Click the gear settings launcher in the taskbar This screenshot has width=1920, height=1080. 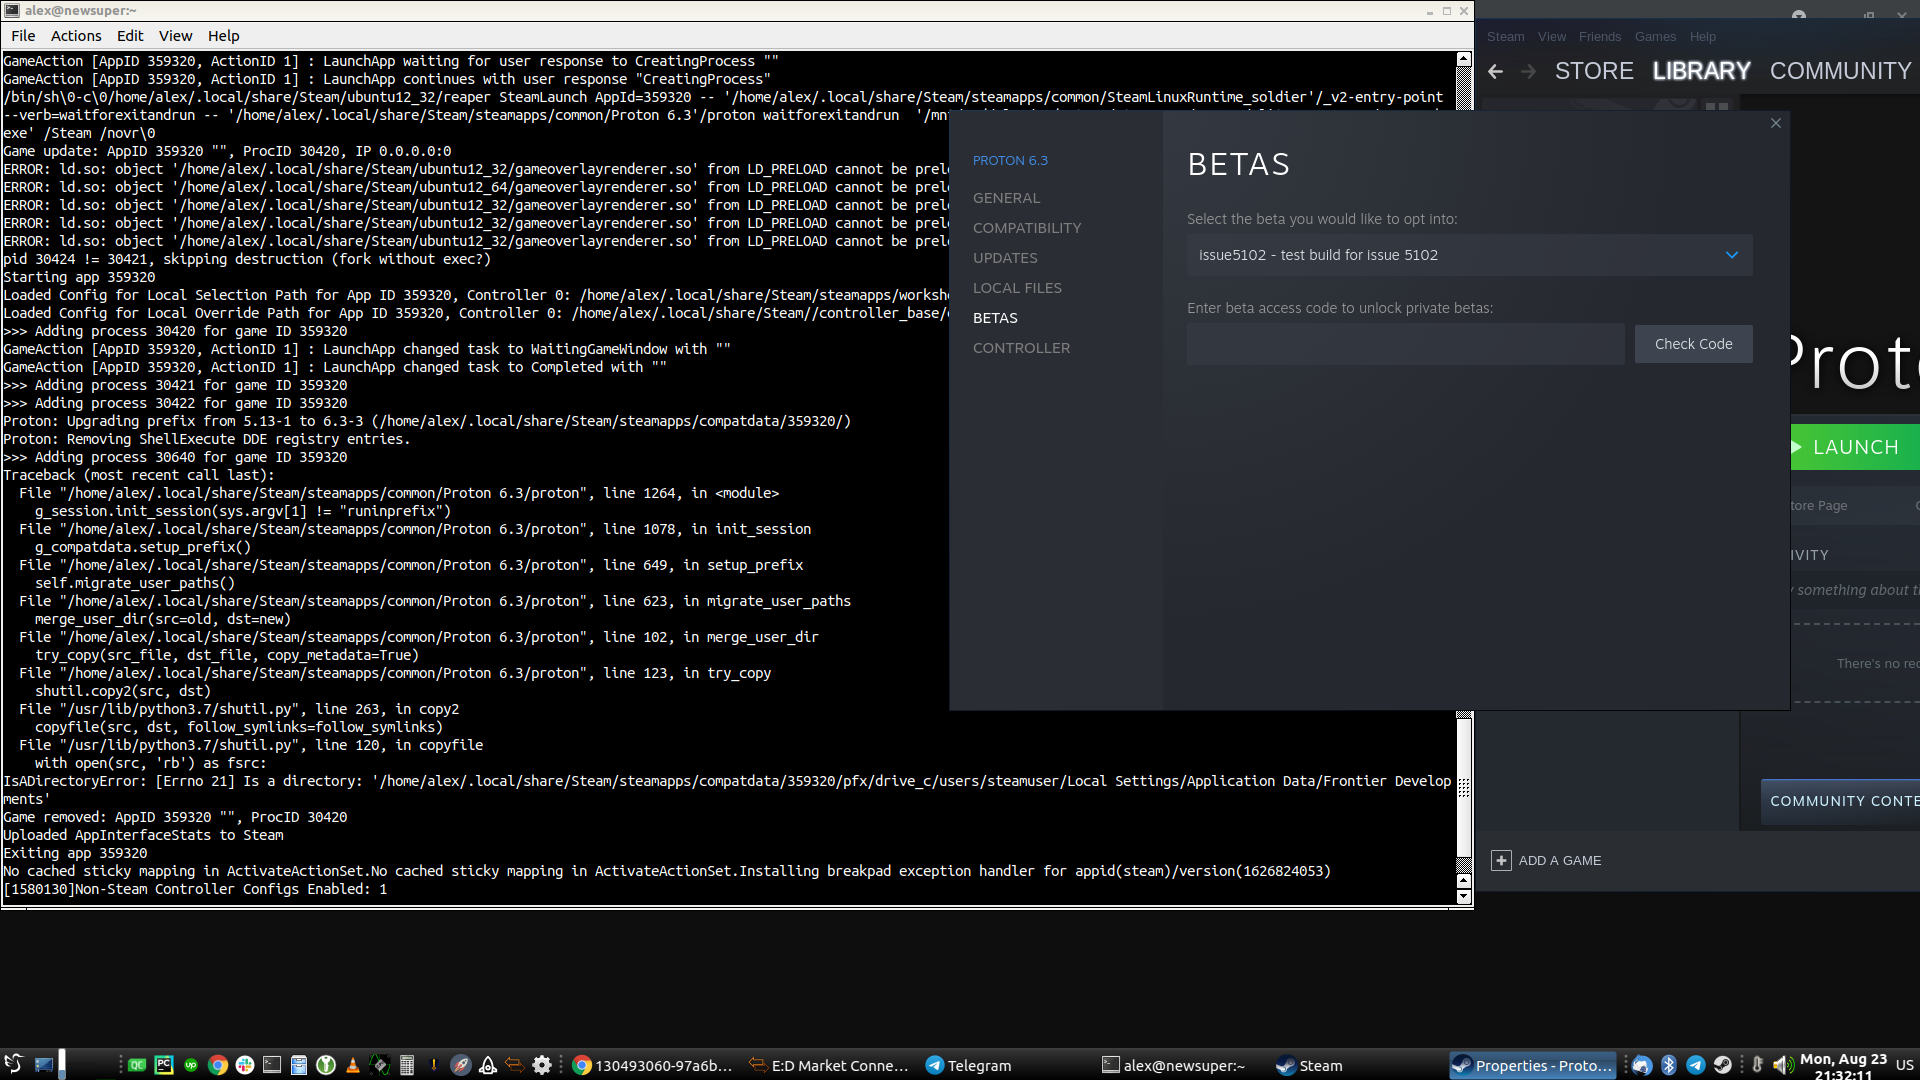click(542, 1065)
